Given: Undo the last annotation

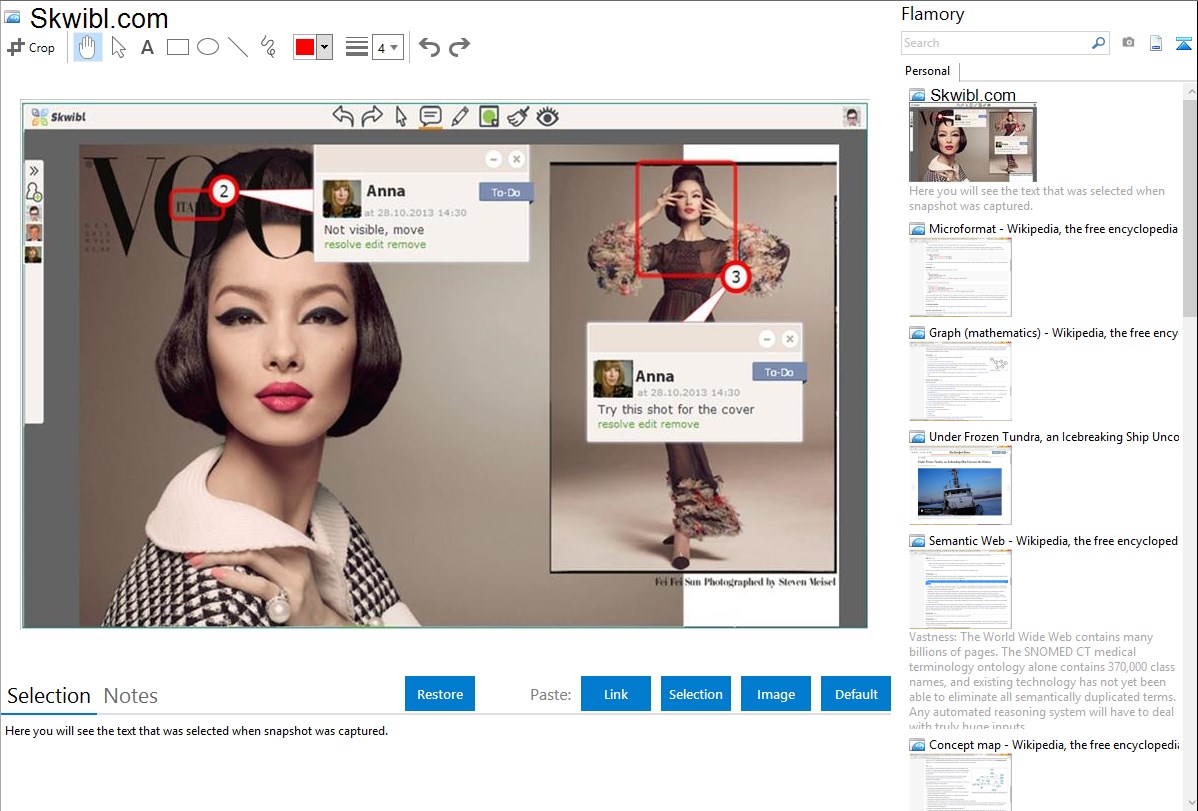Looking at the screenshot, I should (429, 47).
